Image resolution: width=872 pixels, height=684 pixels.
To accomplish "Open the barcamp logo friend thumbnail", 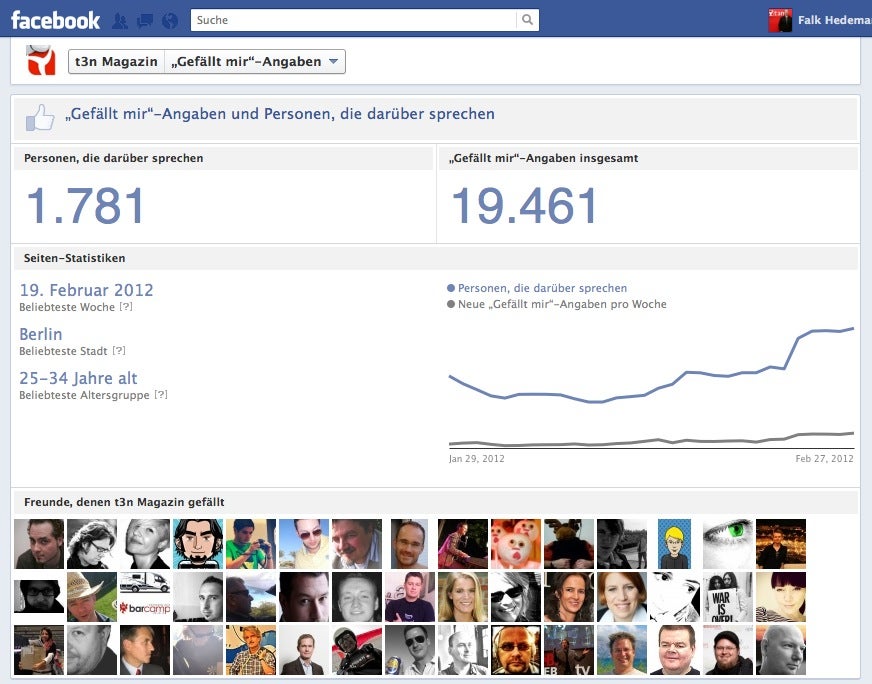I will coord(145,597).
